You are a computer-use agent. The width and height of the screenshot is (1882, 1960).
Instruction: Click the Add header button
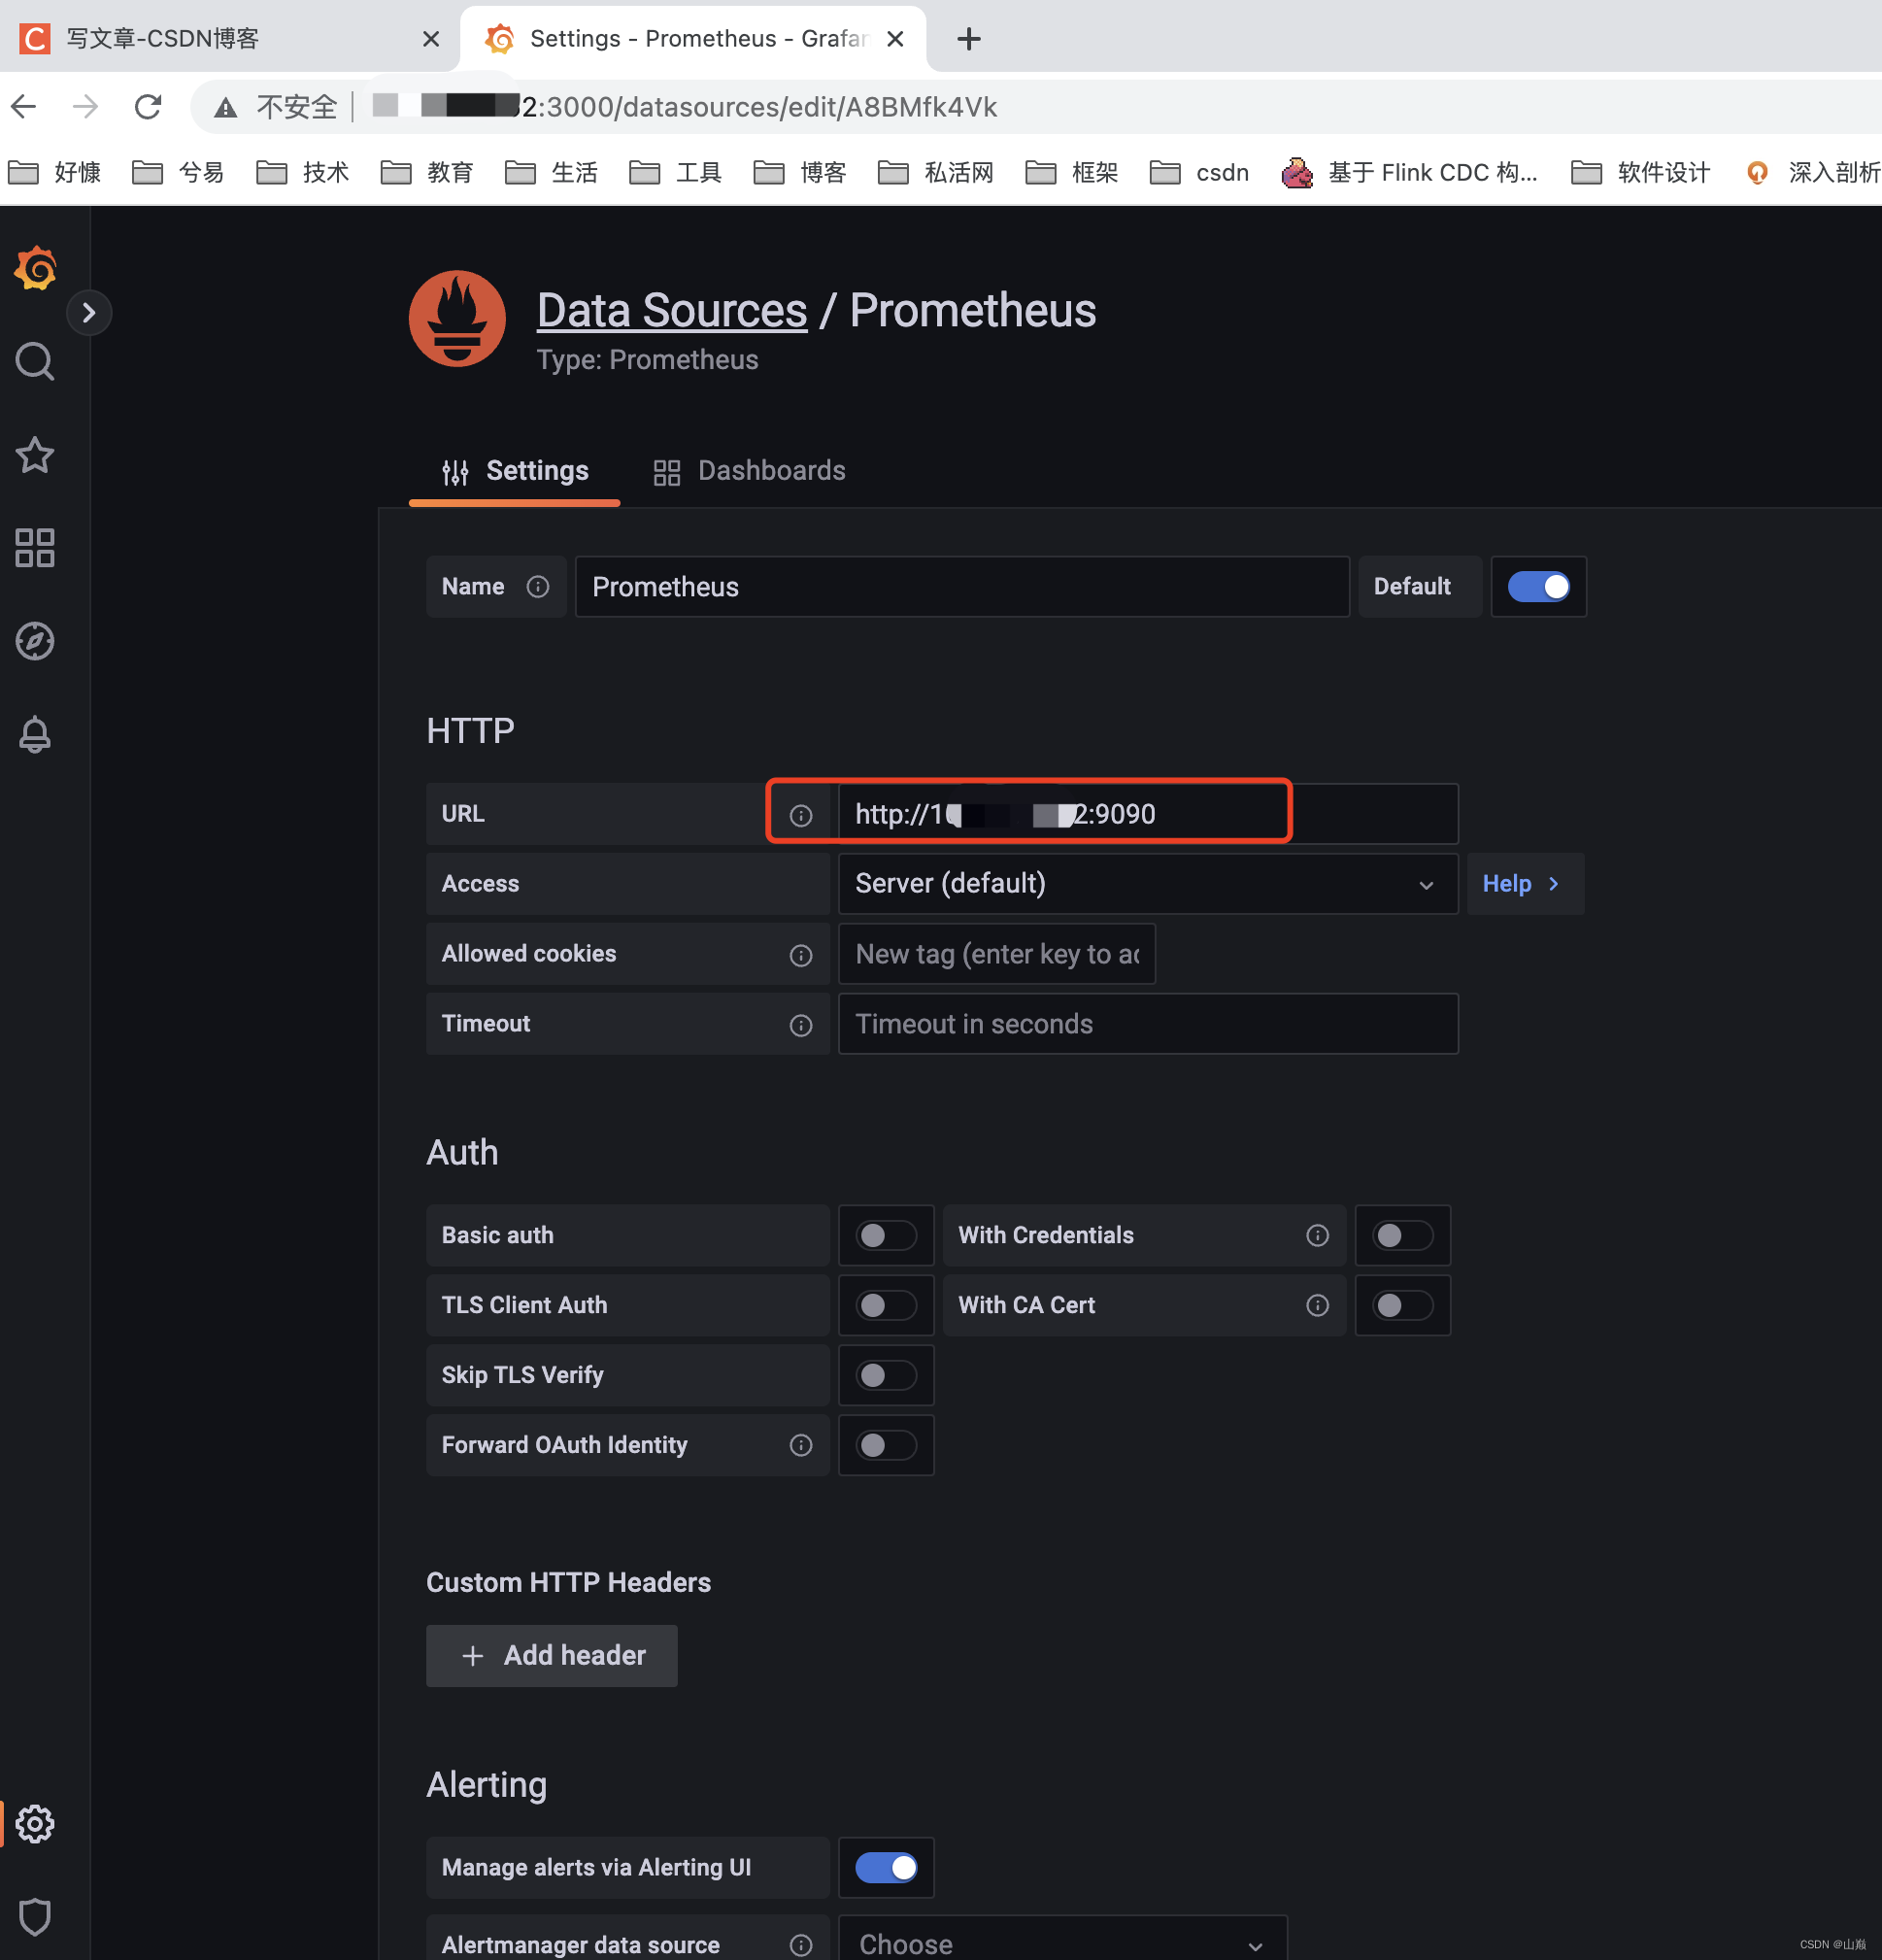[552, 1656]
